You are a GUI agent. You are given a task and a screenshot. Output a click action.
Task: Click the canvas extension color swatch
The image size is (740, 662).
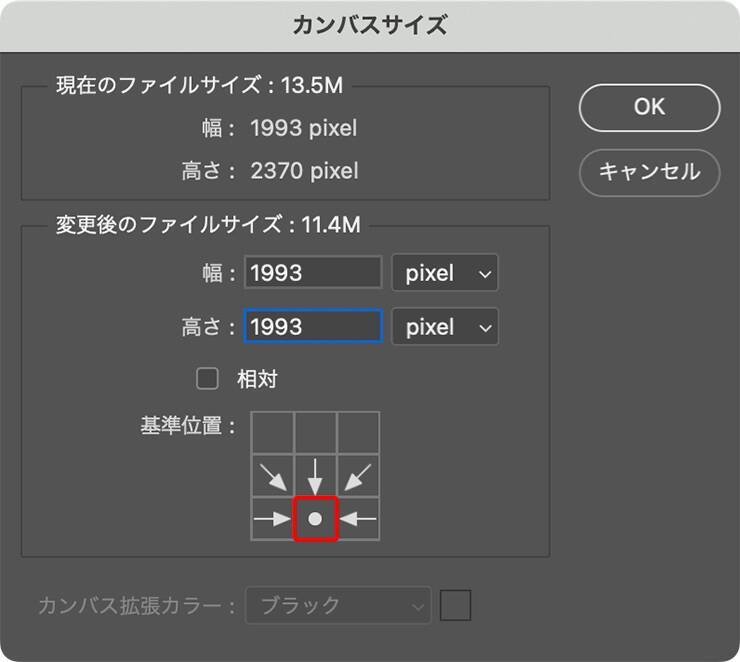456,605
